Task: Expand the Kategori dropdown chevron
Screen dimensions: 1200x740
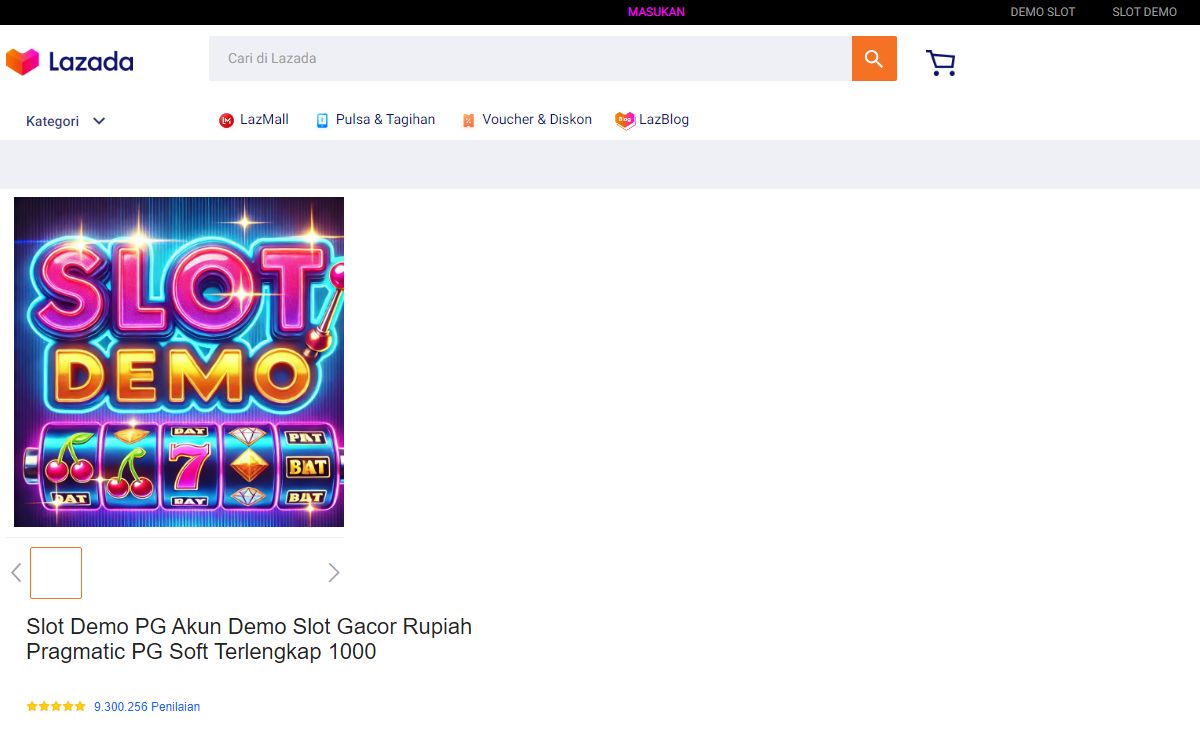Action: pyautogui.click(x=99, y=121)
